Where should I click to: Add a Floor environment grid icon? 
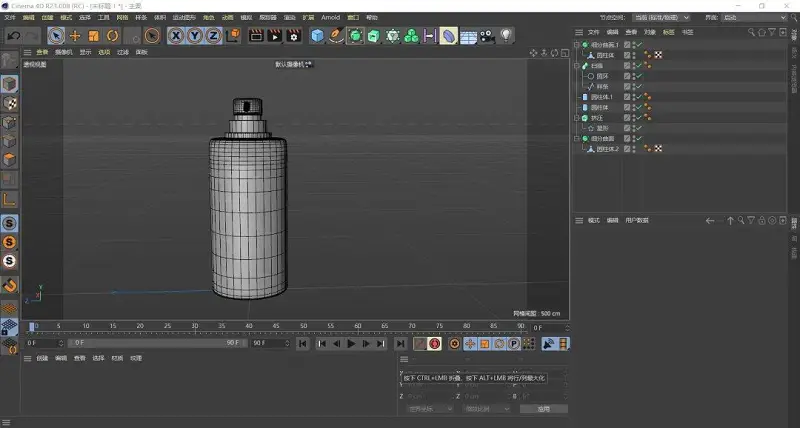click(x=468, y=36)
